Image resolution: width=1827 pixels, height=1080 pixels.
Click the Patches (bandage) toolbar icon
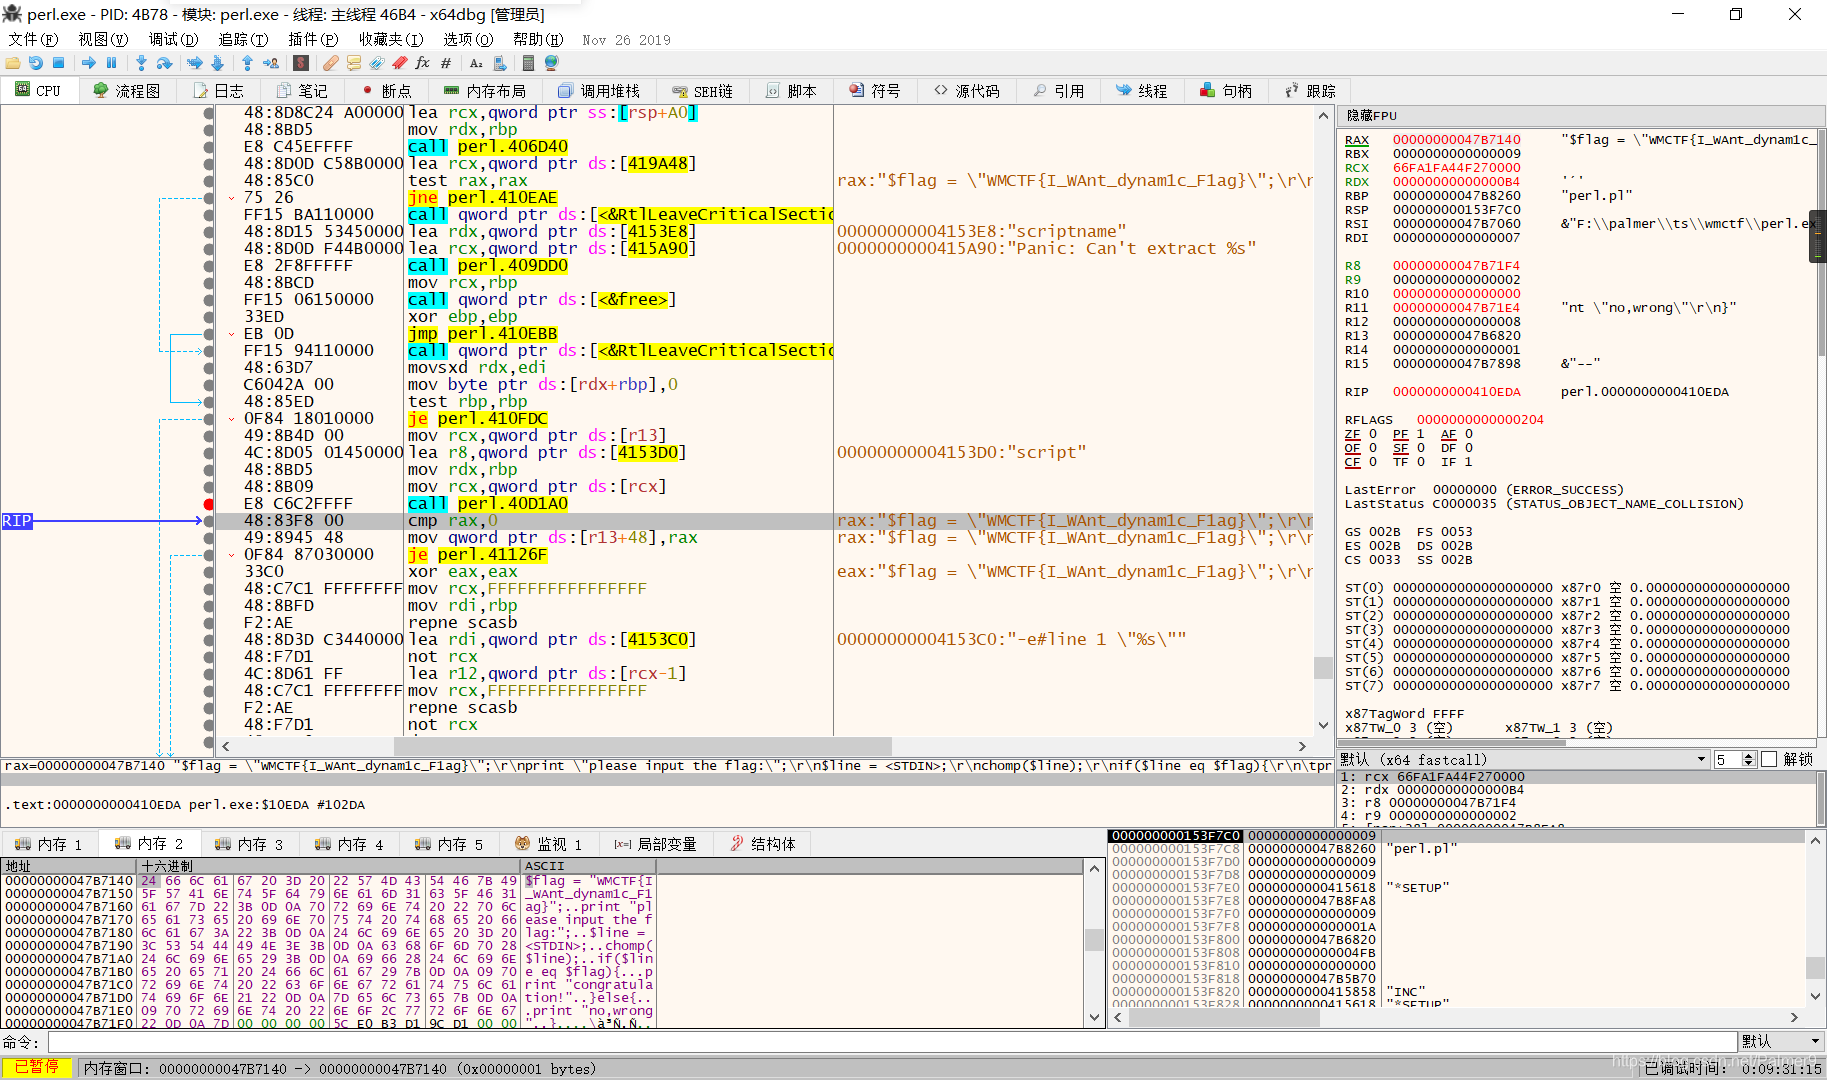330,62
